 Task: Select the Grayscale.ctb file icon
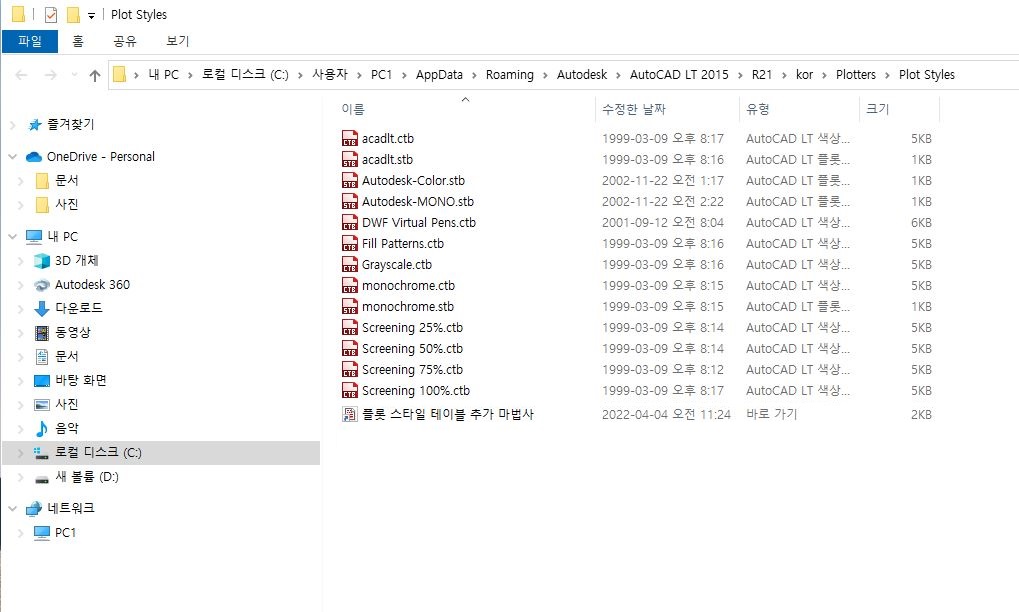click(350, 264)
